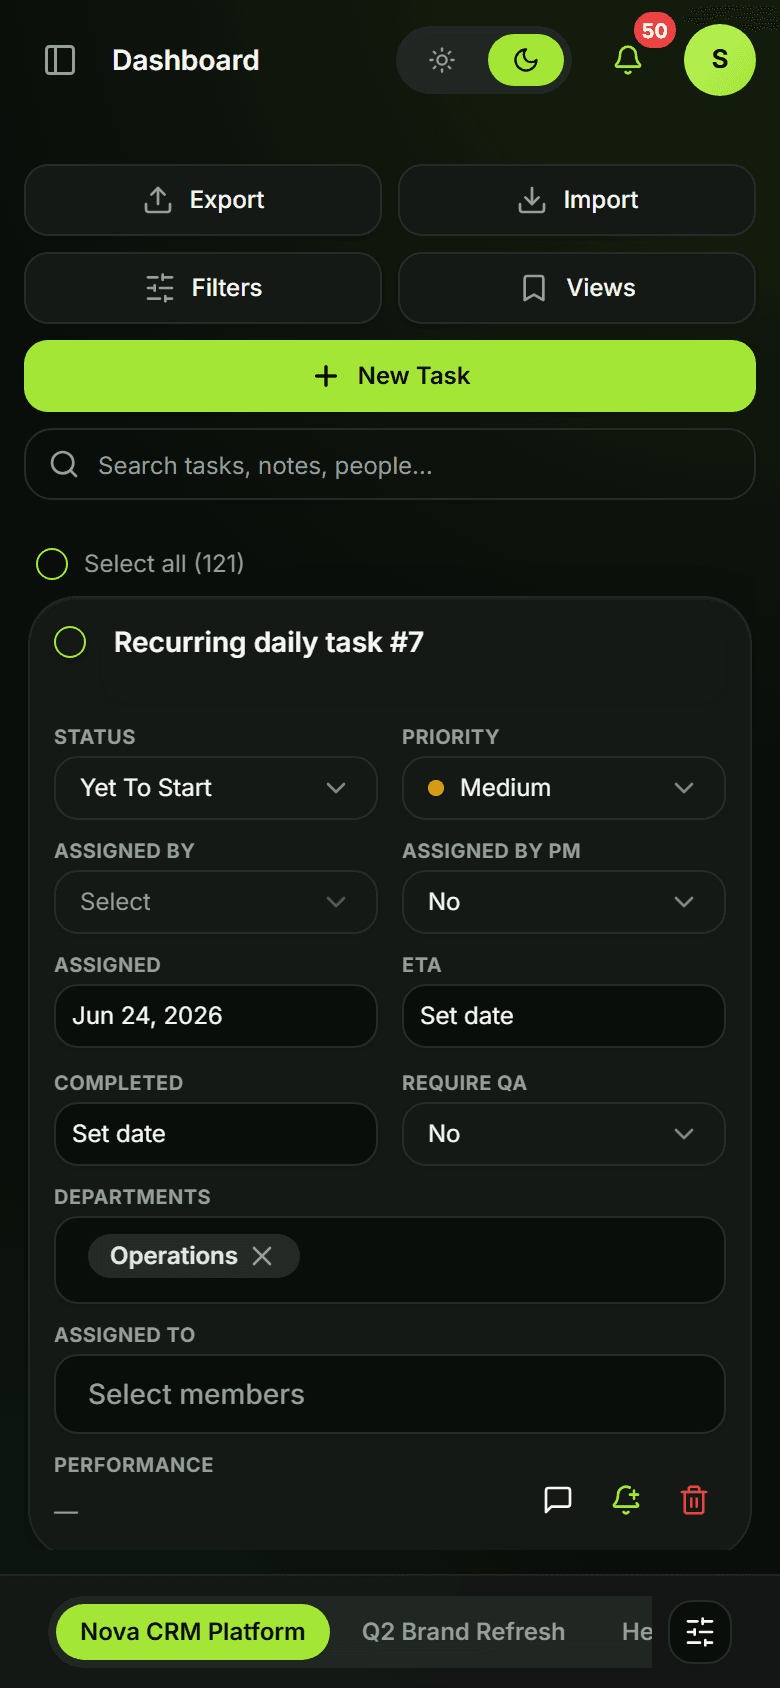Open notifications bell with 50 badge

coord(628,60)
